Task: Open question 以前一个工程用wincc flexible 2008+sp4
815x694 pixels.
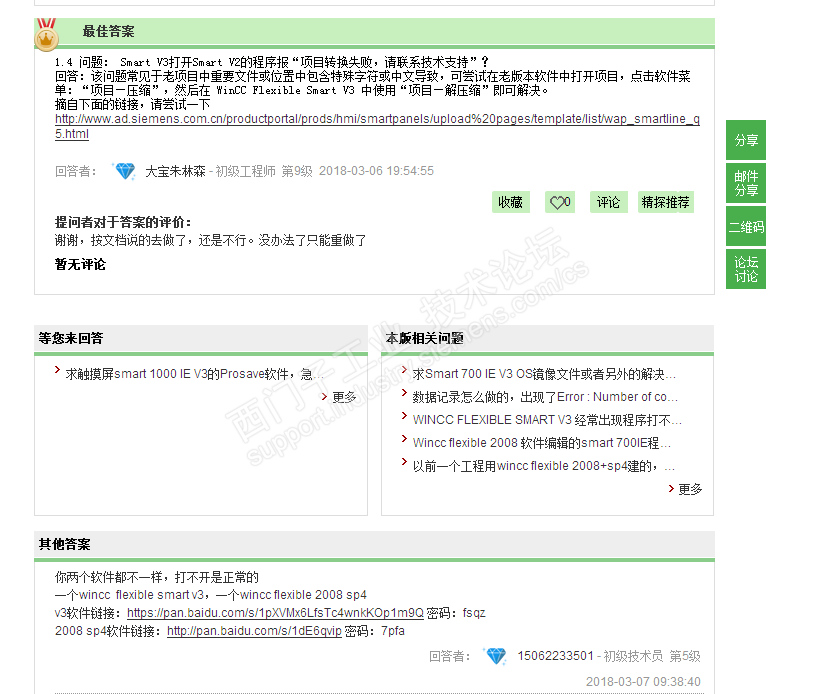Action: coord(544,466)
